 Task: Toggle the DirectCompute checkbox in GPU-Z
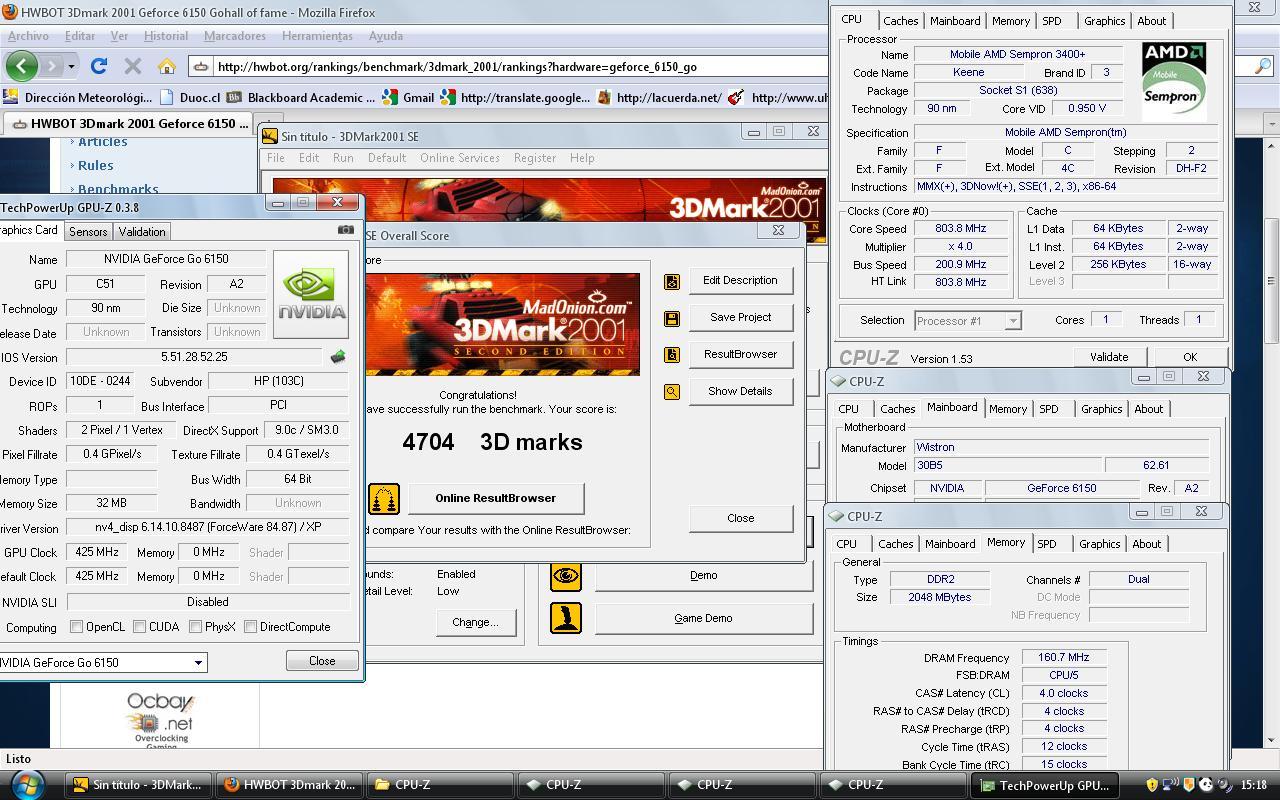250,627
